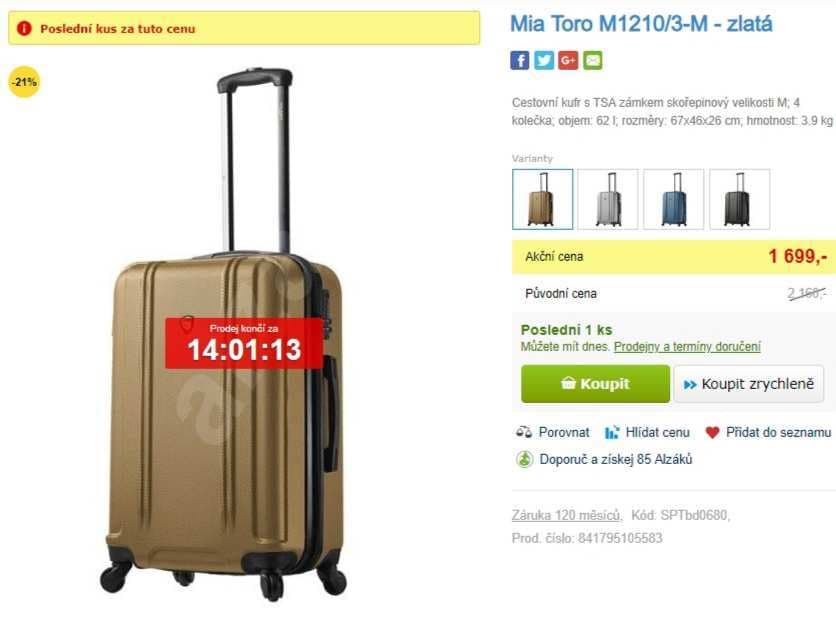
Task: Click the scales icon beside Porovnat
Action: (524, 432)
